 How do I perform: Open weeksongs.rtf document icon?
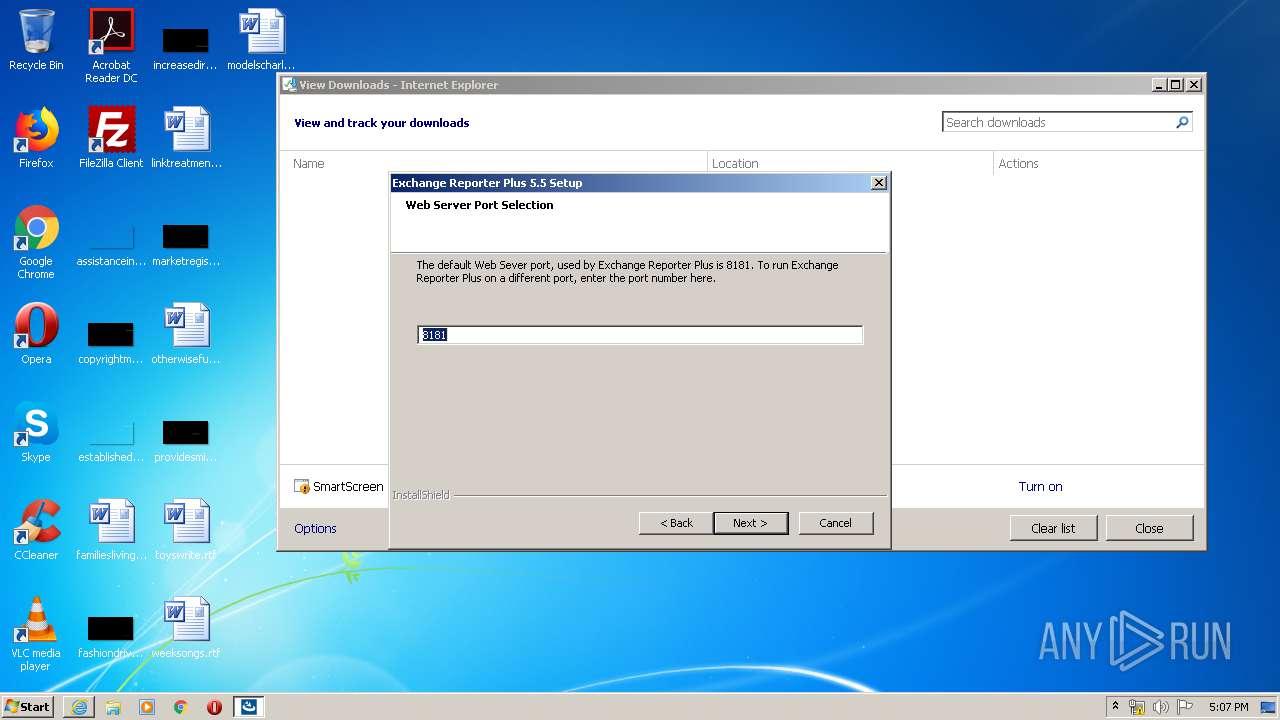pyautogui.click(x=186, y=628)
